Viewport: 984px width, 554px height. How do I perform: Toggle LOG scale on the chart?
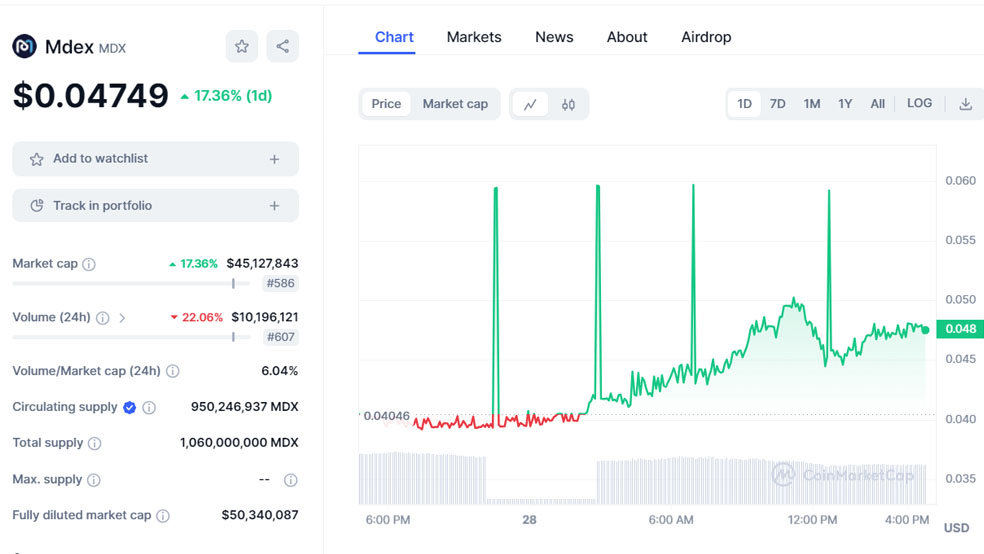point(919,104)
